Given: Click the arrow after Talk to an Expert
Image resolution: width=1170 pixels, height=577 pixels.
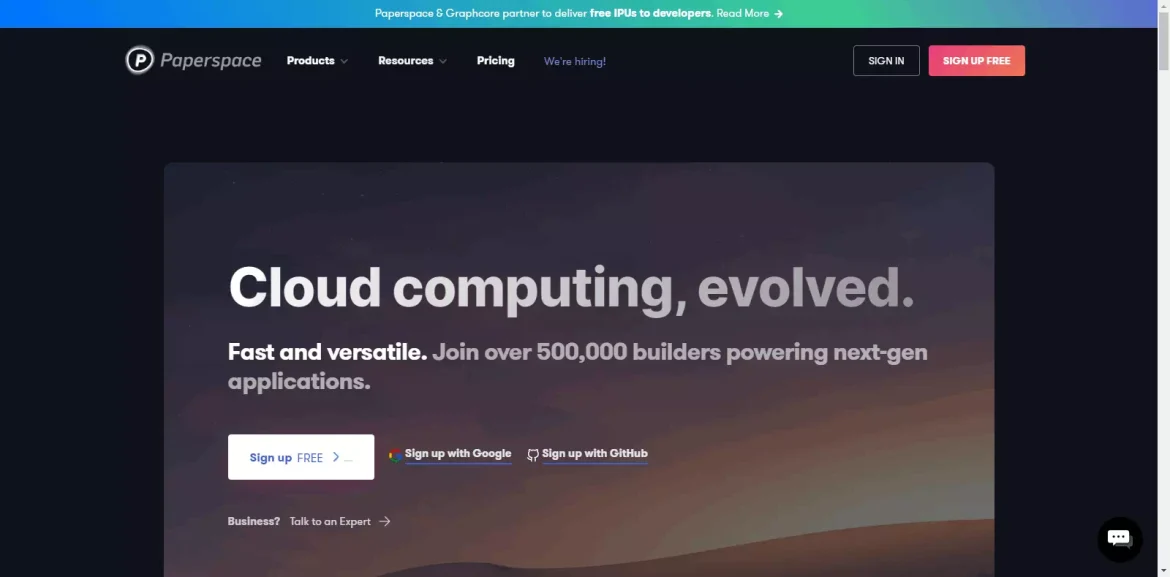Looking at the screenshot, I should point(384,521).
